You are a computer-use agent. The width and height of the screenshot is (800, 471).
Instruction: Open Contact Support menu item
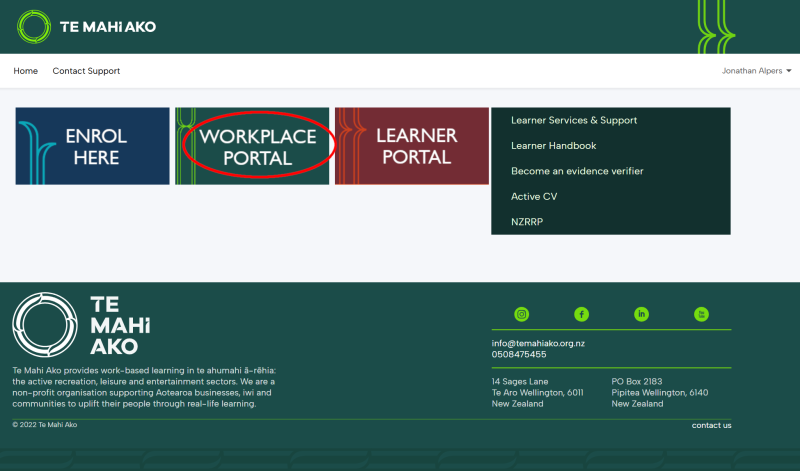[x=86, y=71]
